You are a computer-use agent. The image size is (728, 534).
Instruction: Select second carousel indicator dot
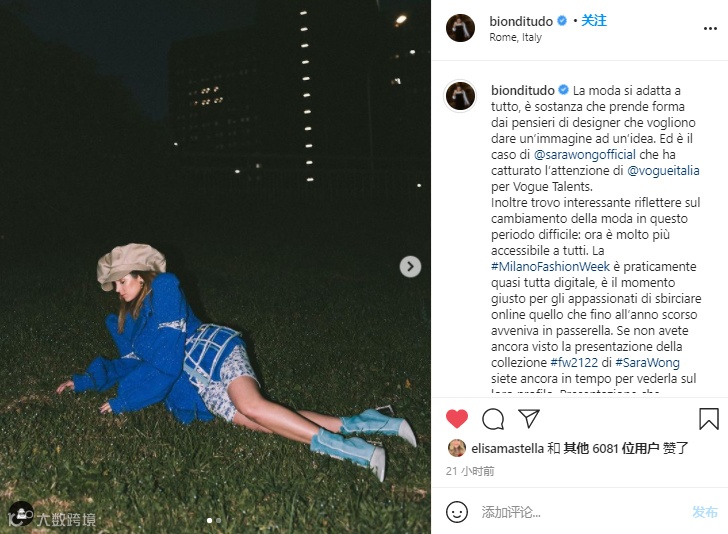pyautogui.click(x=219, y=521)
